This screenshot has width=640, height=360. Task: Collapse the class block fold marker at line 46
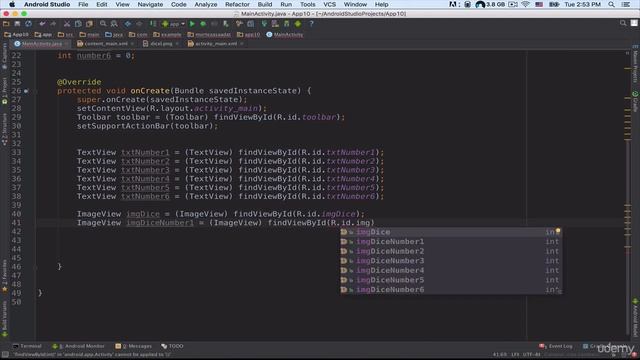tap(36, 267)
